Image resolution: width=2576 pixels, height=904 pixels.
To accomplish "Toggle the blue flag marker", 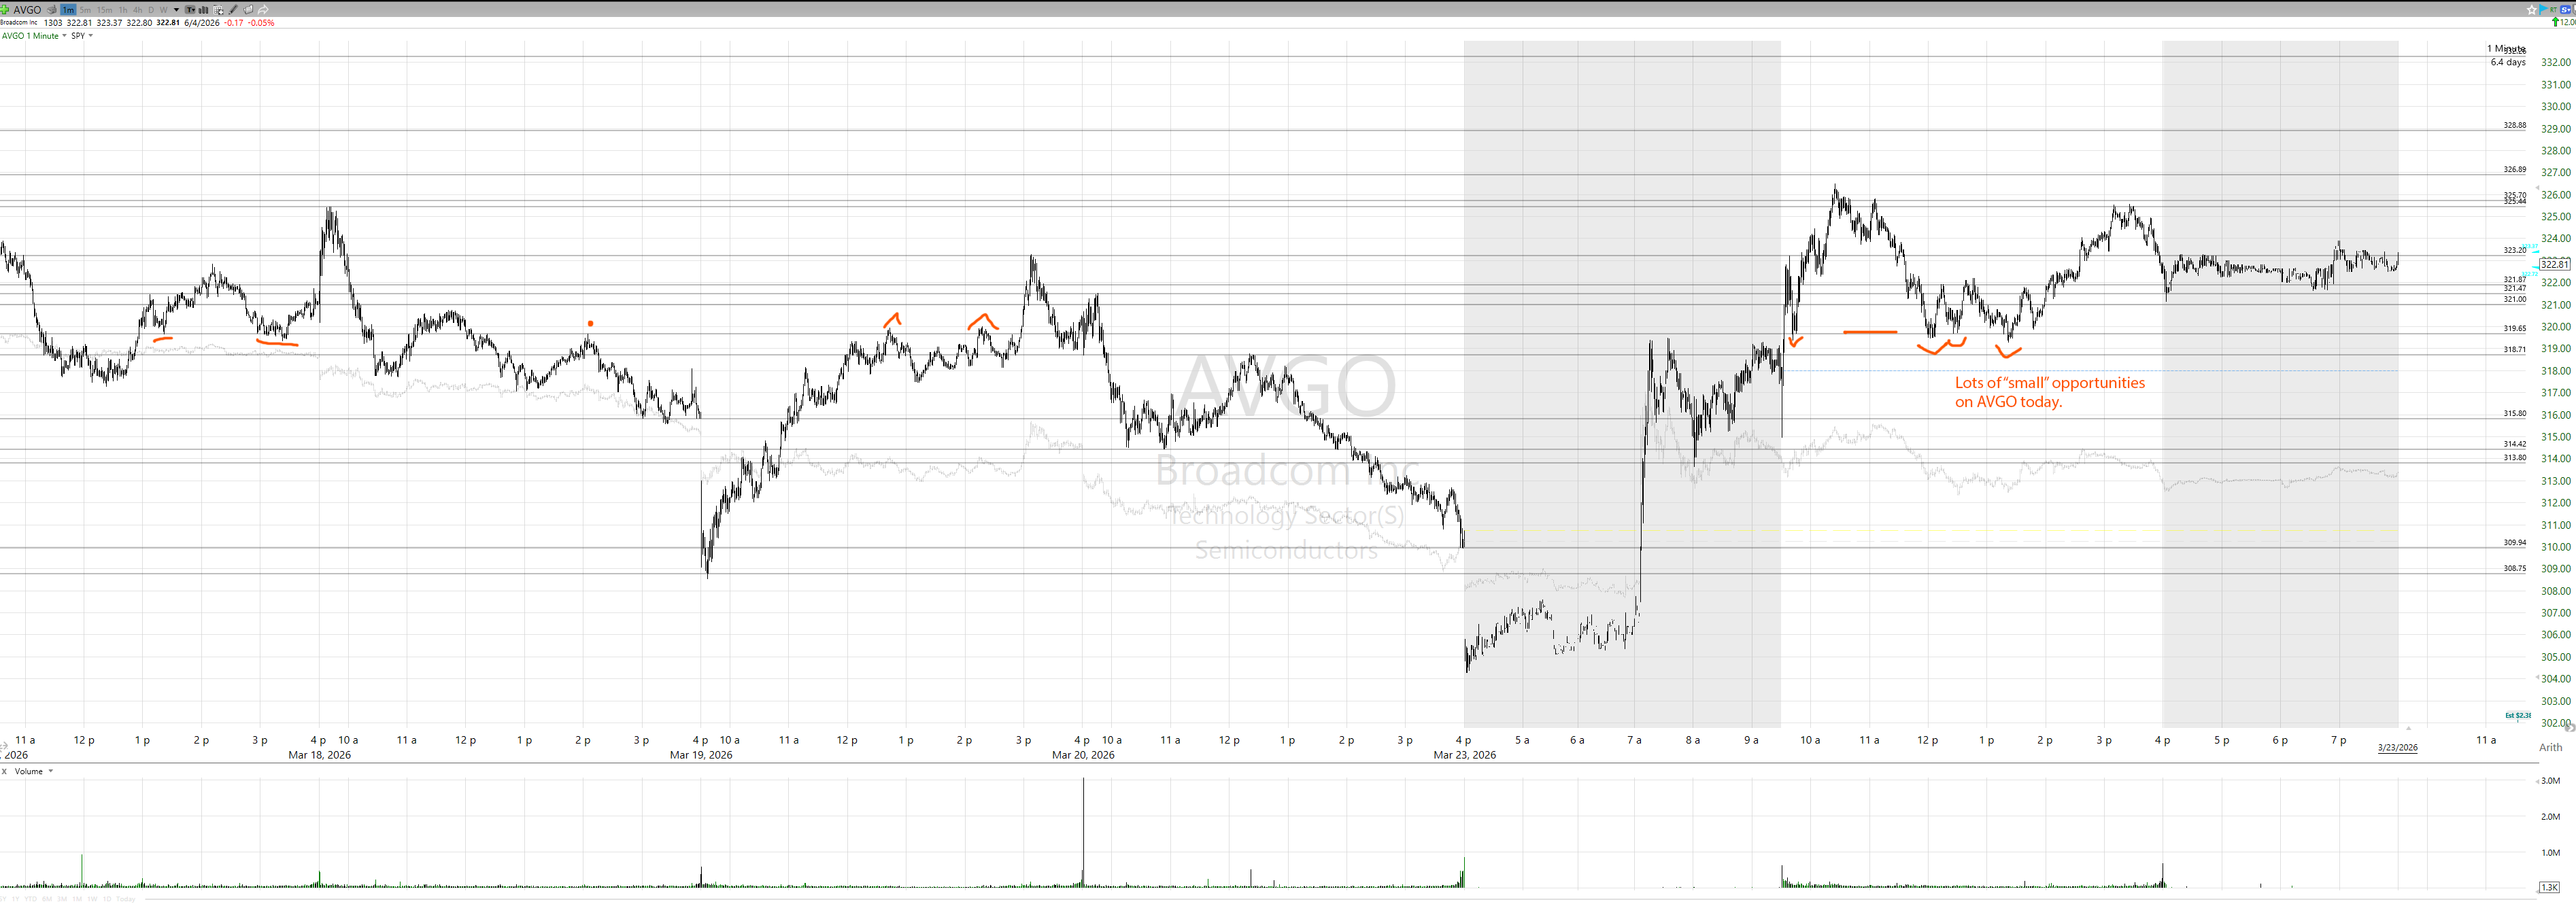I will coord(2543,9).
